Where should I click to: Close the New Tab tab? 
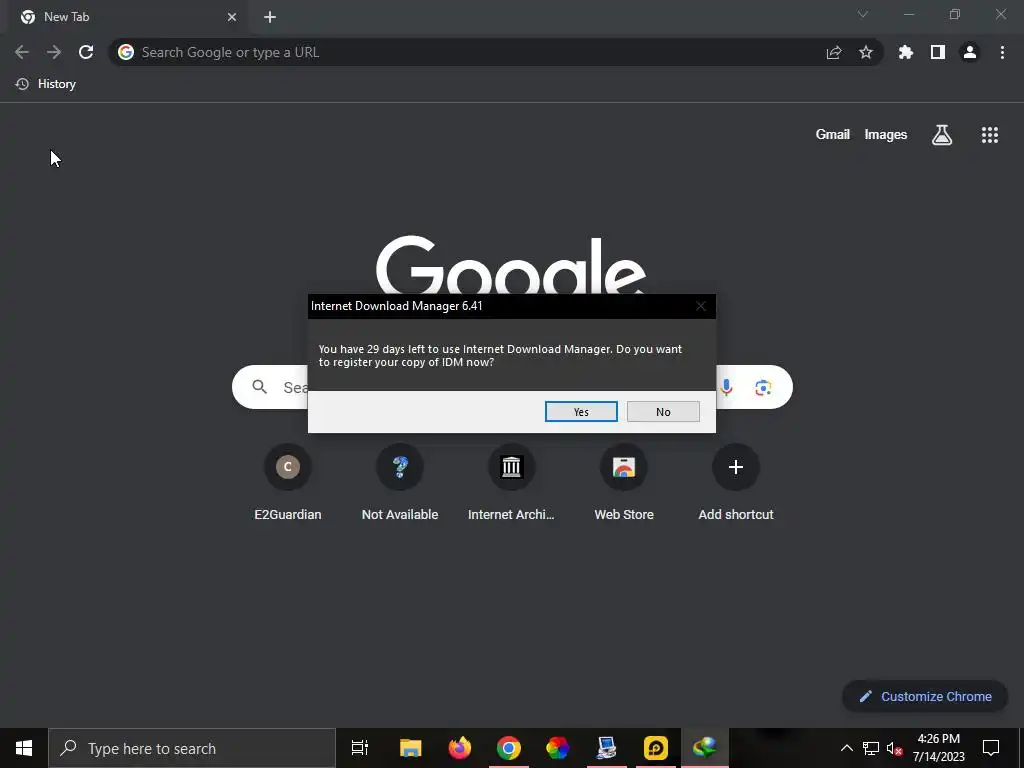pyautogui.click(x=232, y=17)
